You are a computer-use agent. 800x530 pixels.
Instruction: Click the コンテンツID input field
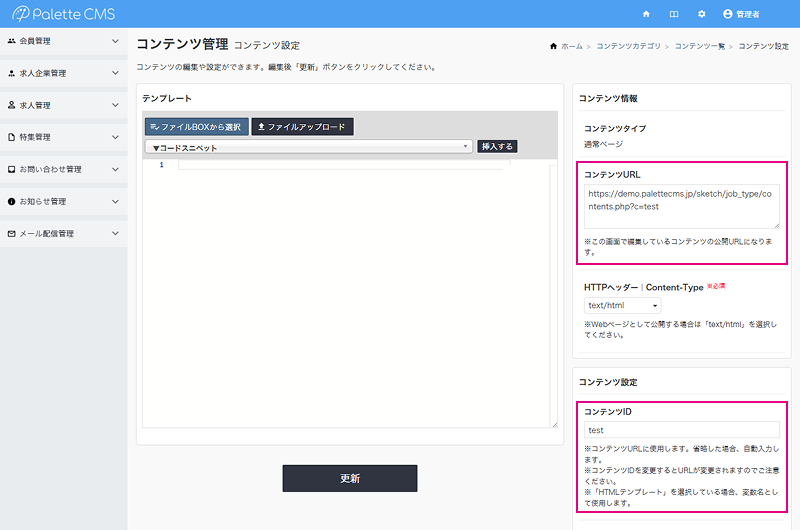click(x=681, y=430)
